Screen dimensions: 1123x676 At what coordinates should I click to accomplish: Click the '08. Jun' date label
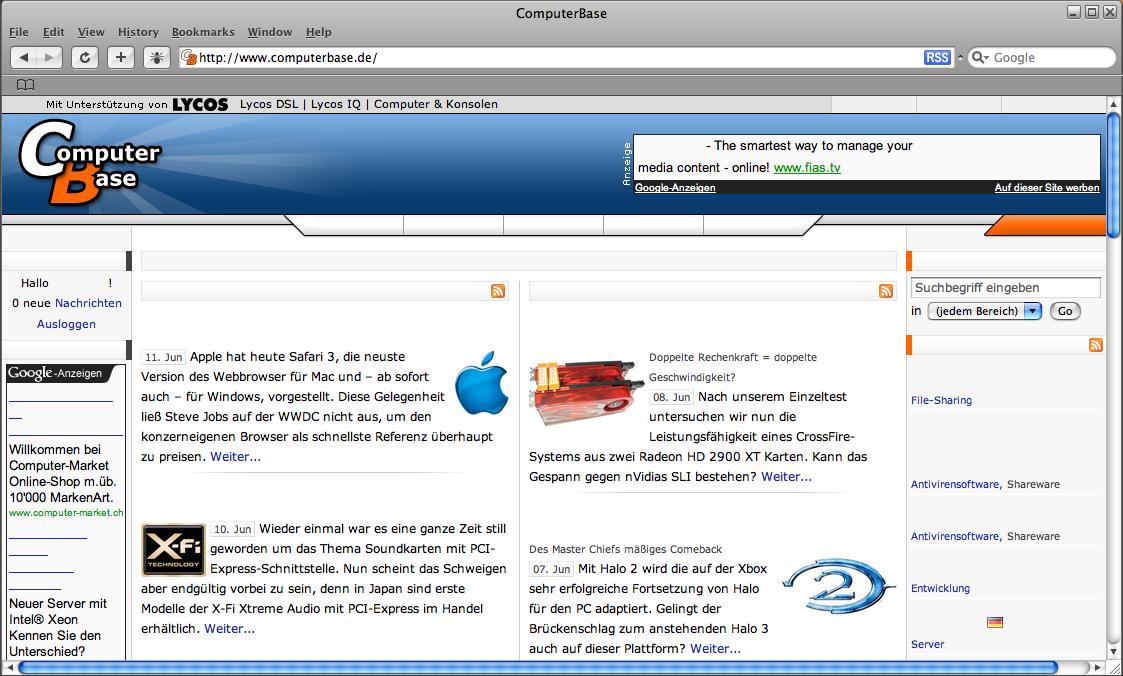671,397
